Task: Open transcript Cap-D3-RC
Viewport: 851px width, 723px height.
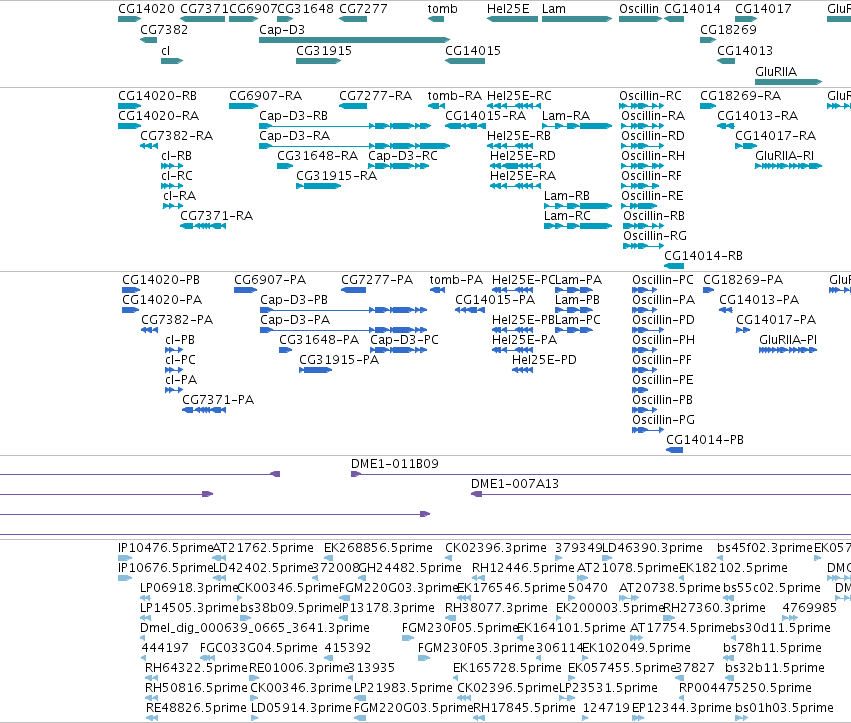Action: click(x=398, y=166)
